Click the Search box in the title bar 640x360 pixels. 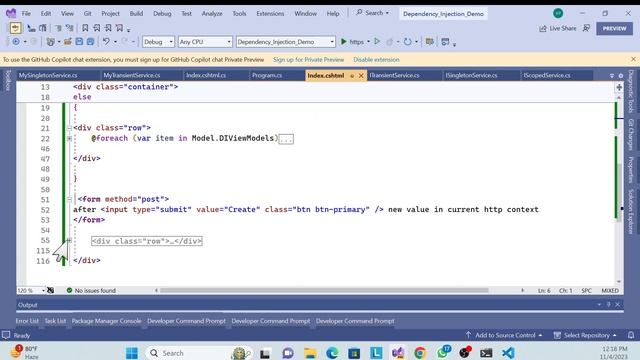(x=372, y=13)
